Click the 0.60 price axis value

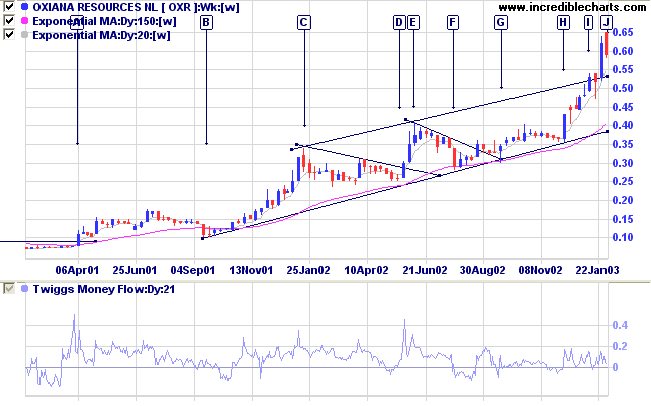click(x=623, y=51)
